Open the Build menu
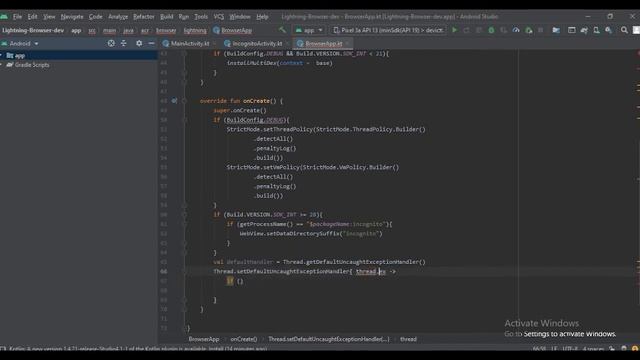 pos(167,17)
